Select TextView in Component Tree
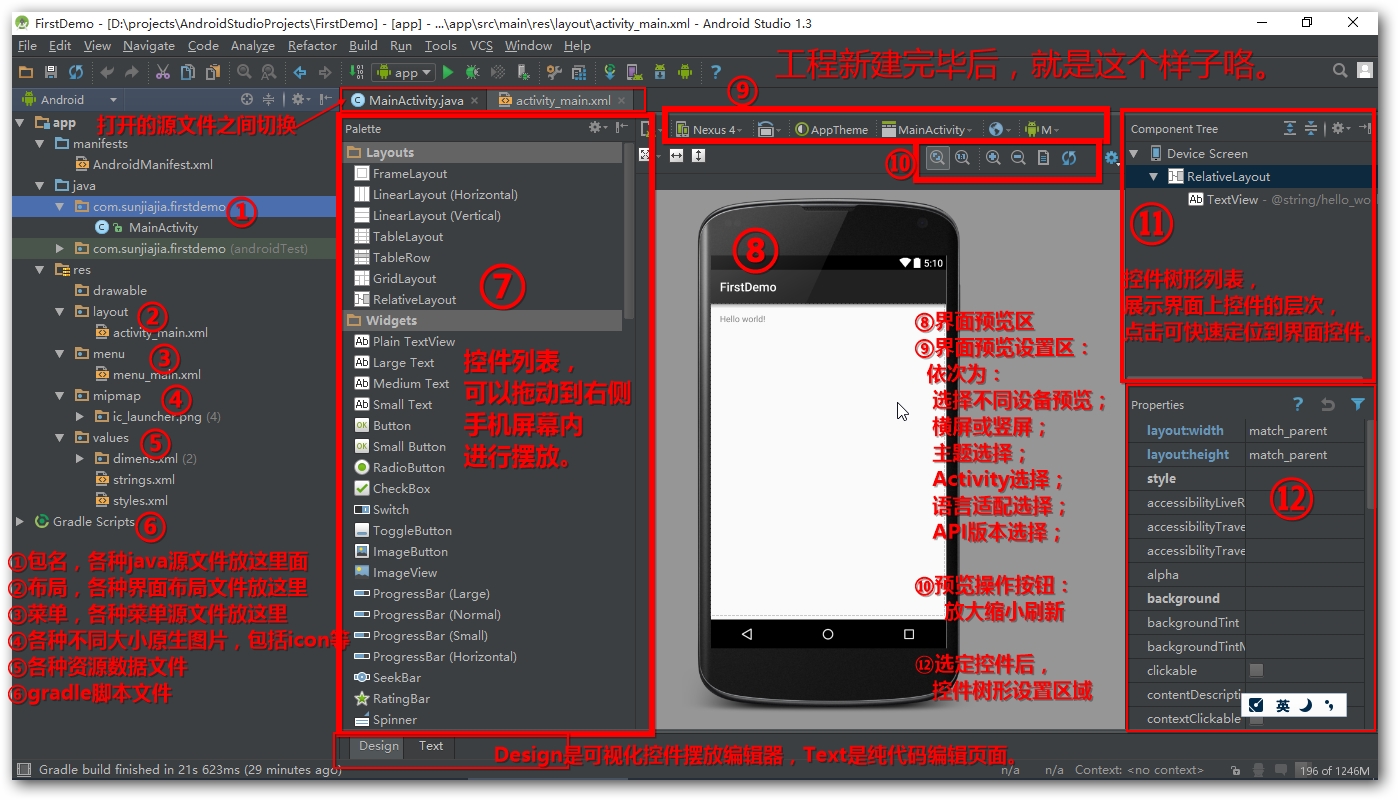This screenshot has width=1398, height=800. point(1232,199)
